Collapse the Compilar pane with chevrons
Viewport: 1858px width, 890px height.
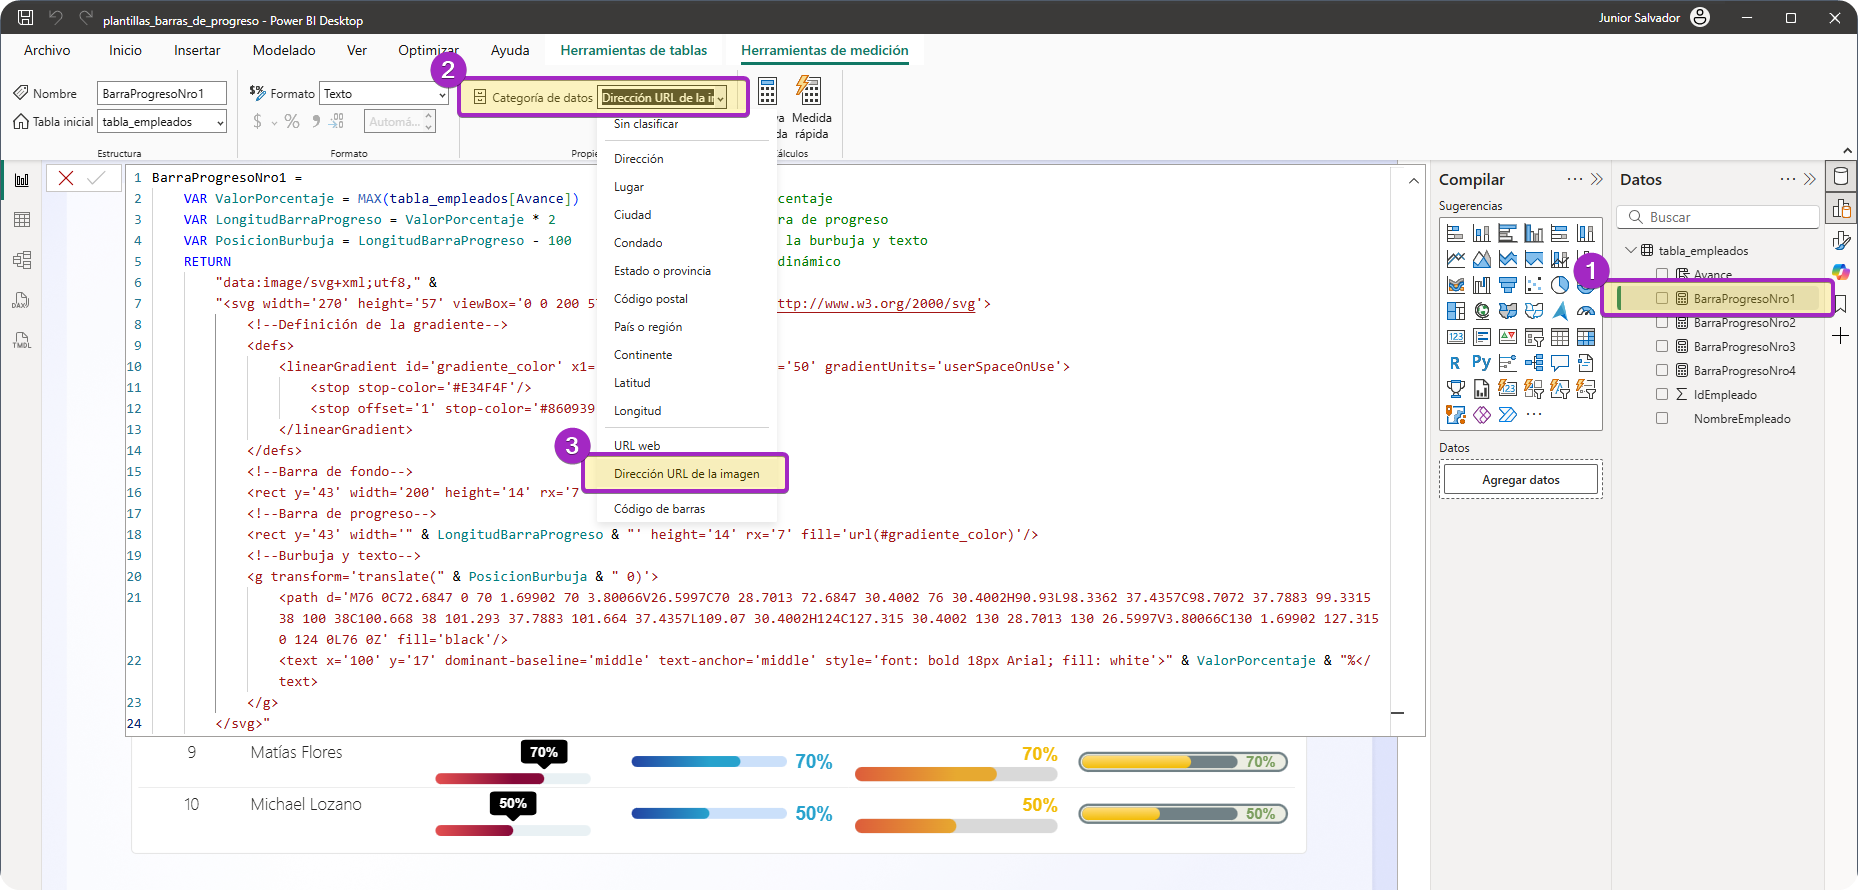pyautogui.click(x=1597, y=179)
